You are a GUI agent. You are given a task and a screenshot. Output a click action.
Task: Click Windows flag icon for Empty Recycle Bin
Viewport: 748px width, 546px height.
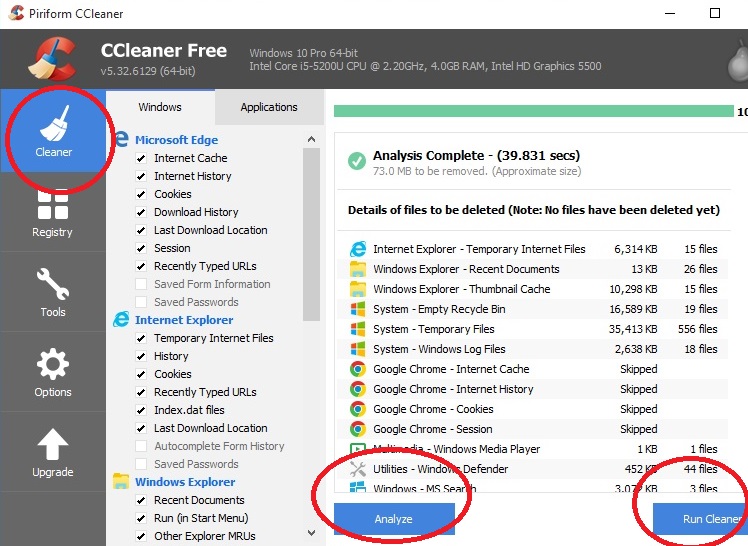pyautogui.click(x=358, y=309)
